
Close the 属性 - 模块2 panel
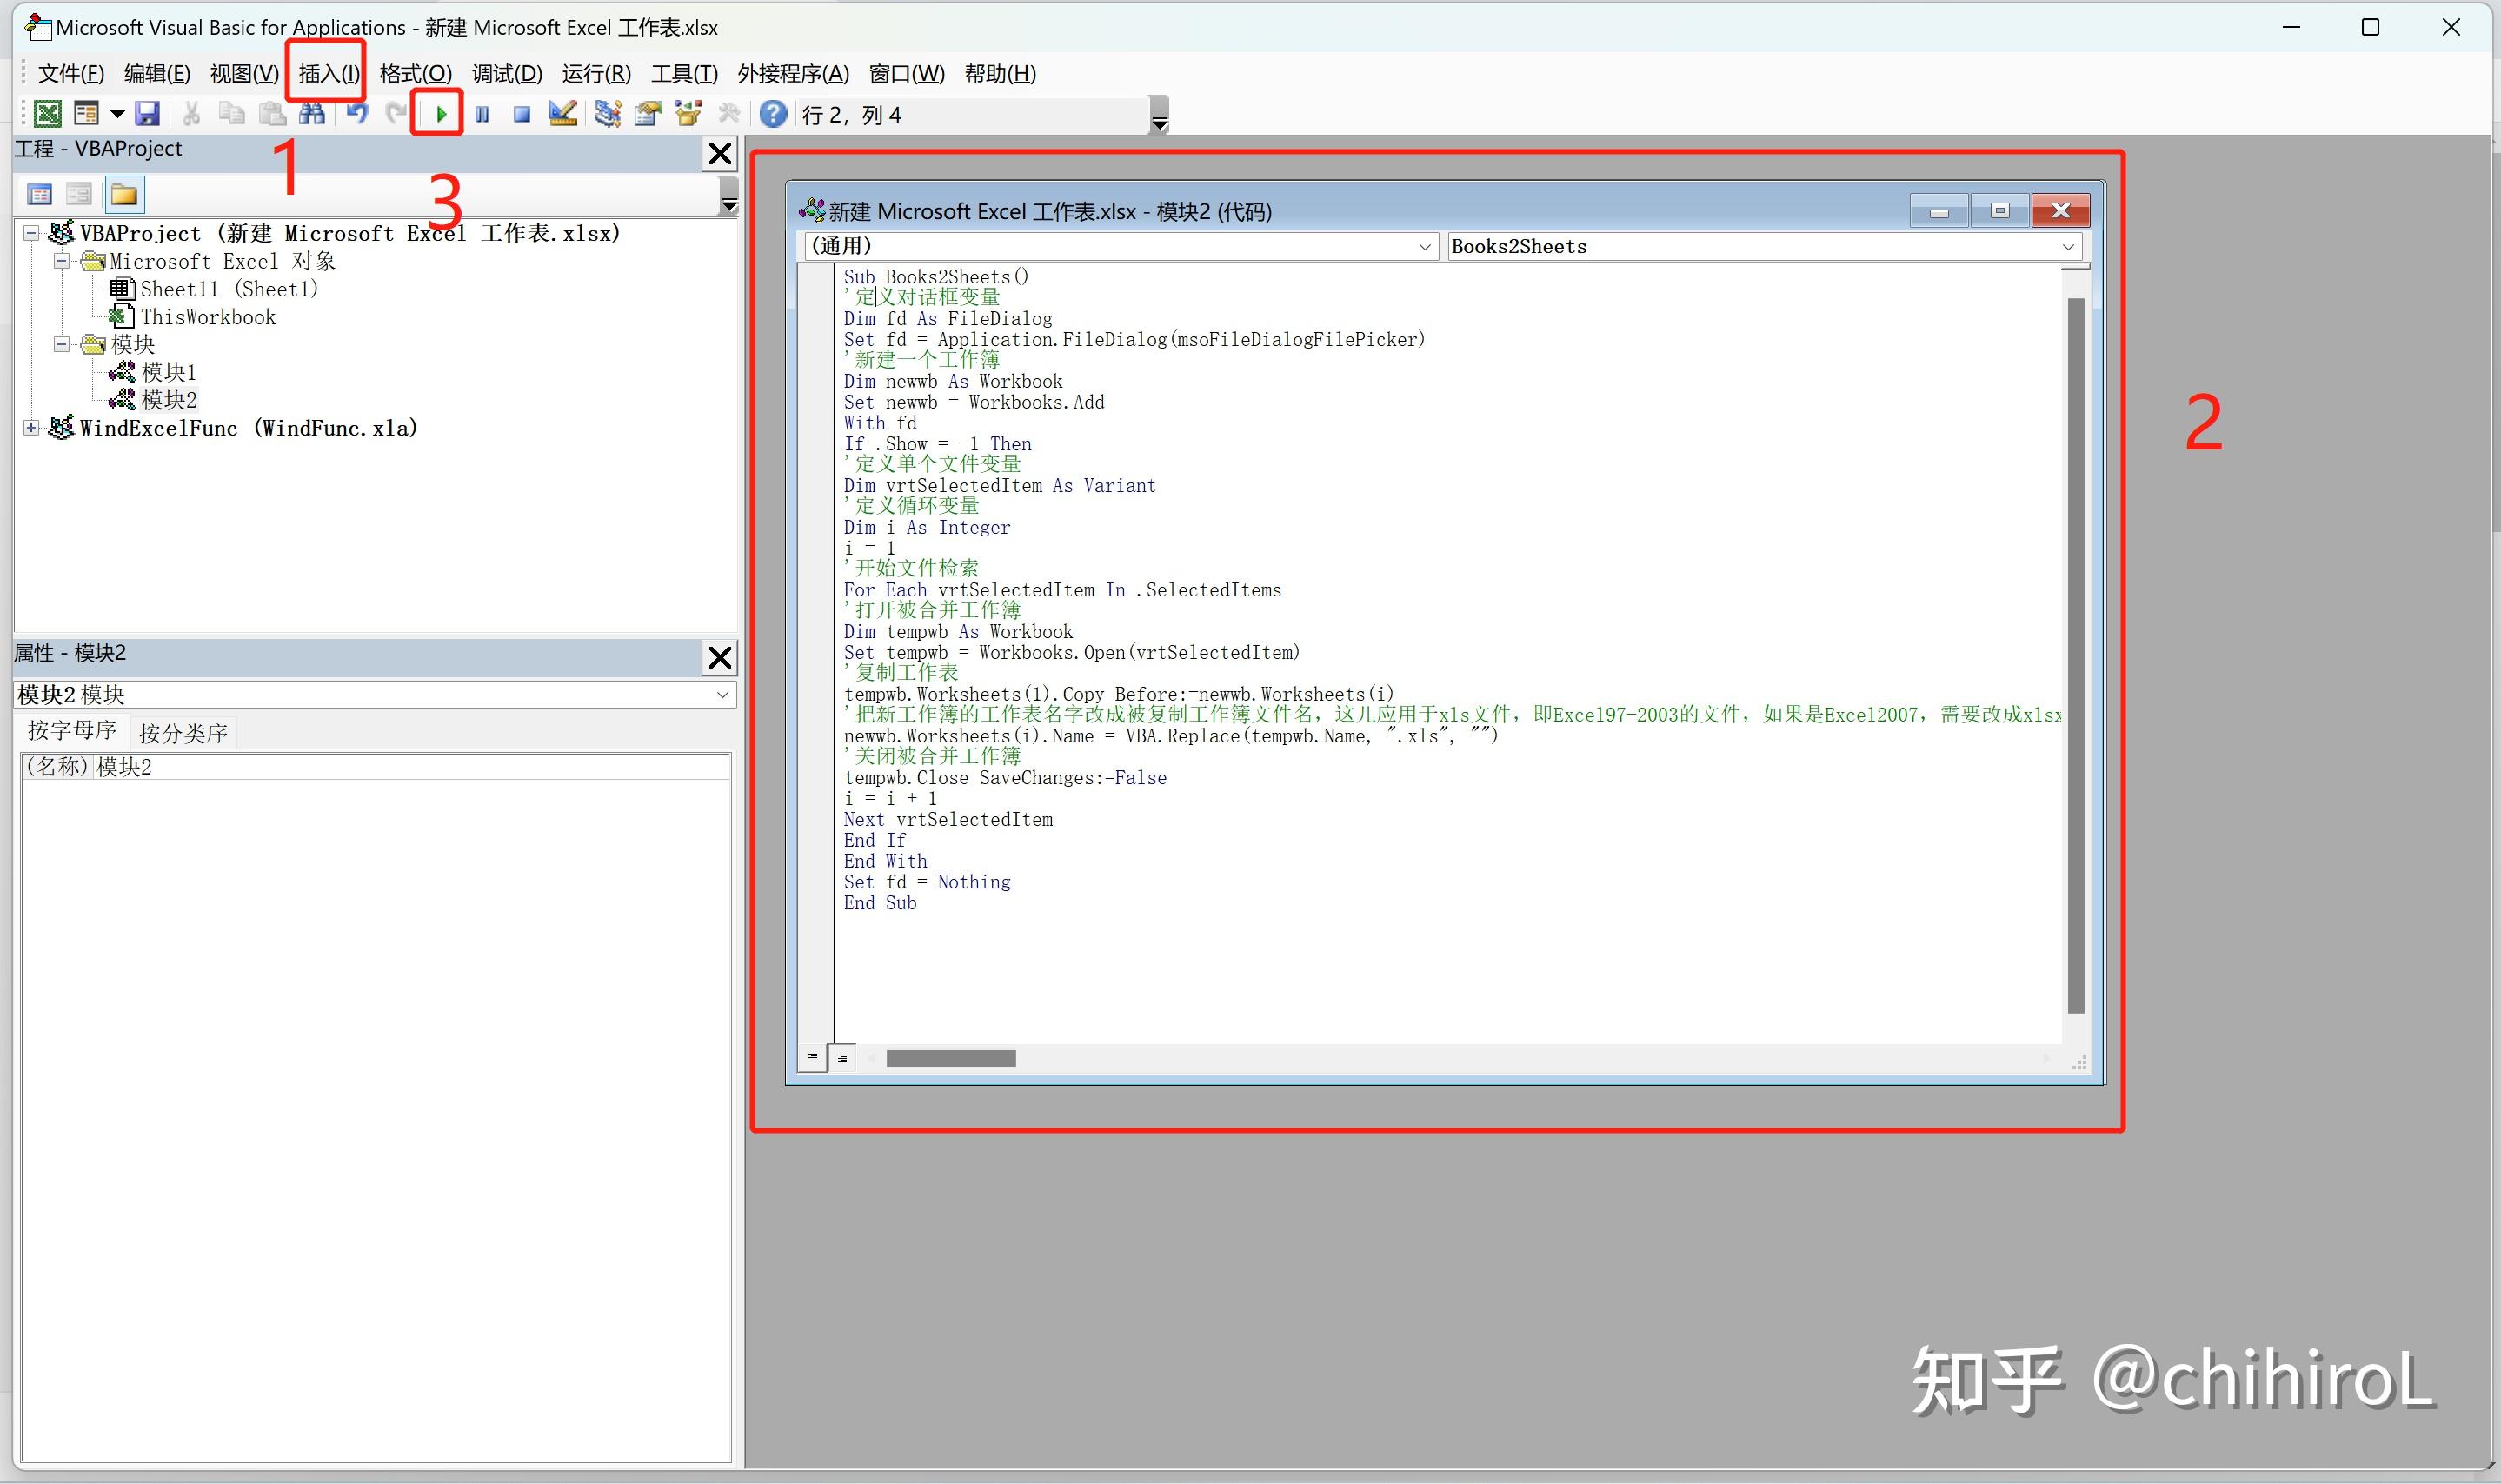(x=720, y=658)
